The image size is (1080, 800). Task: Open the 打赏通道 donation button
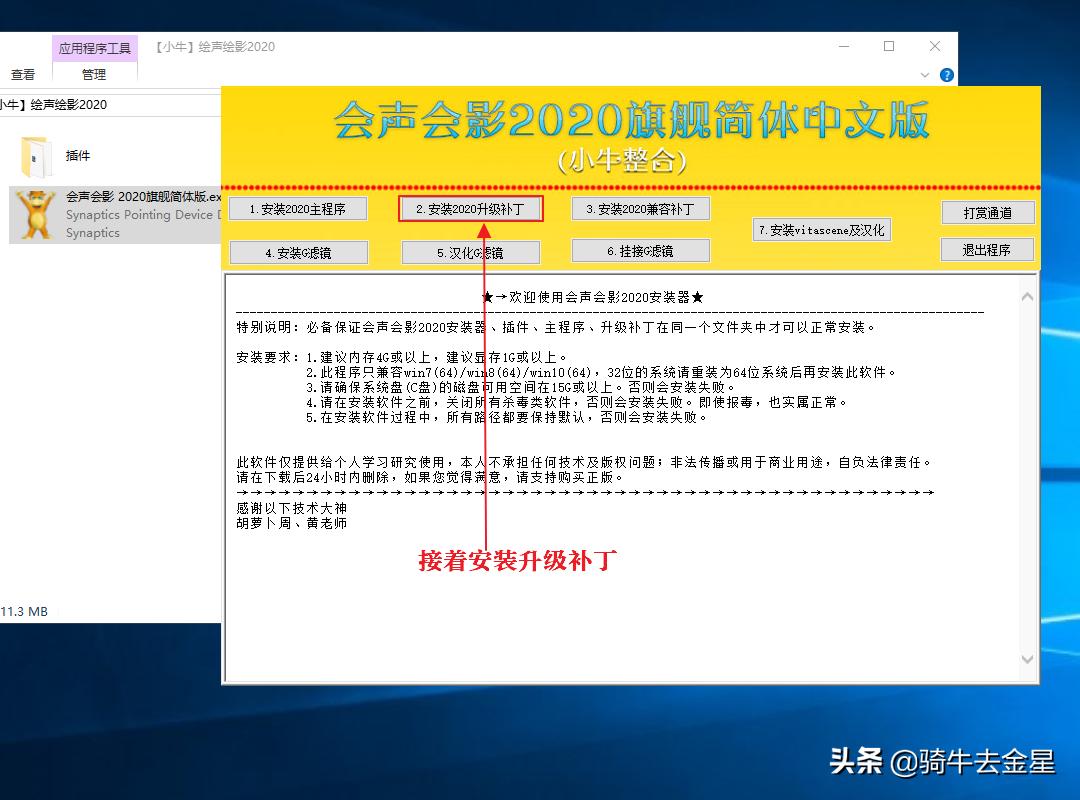[987, 212]
